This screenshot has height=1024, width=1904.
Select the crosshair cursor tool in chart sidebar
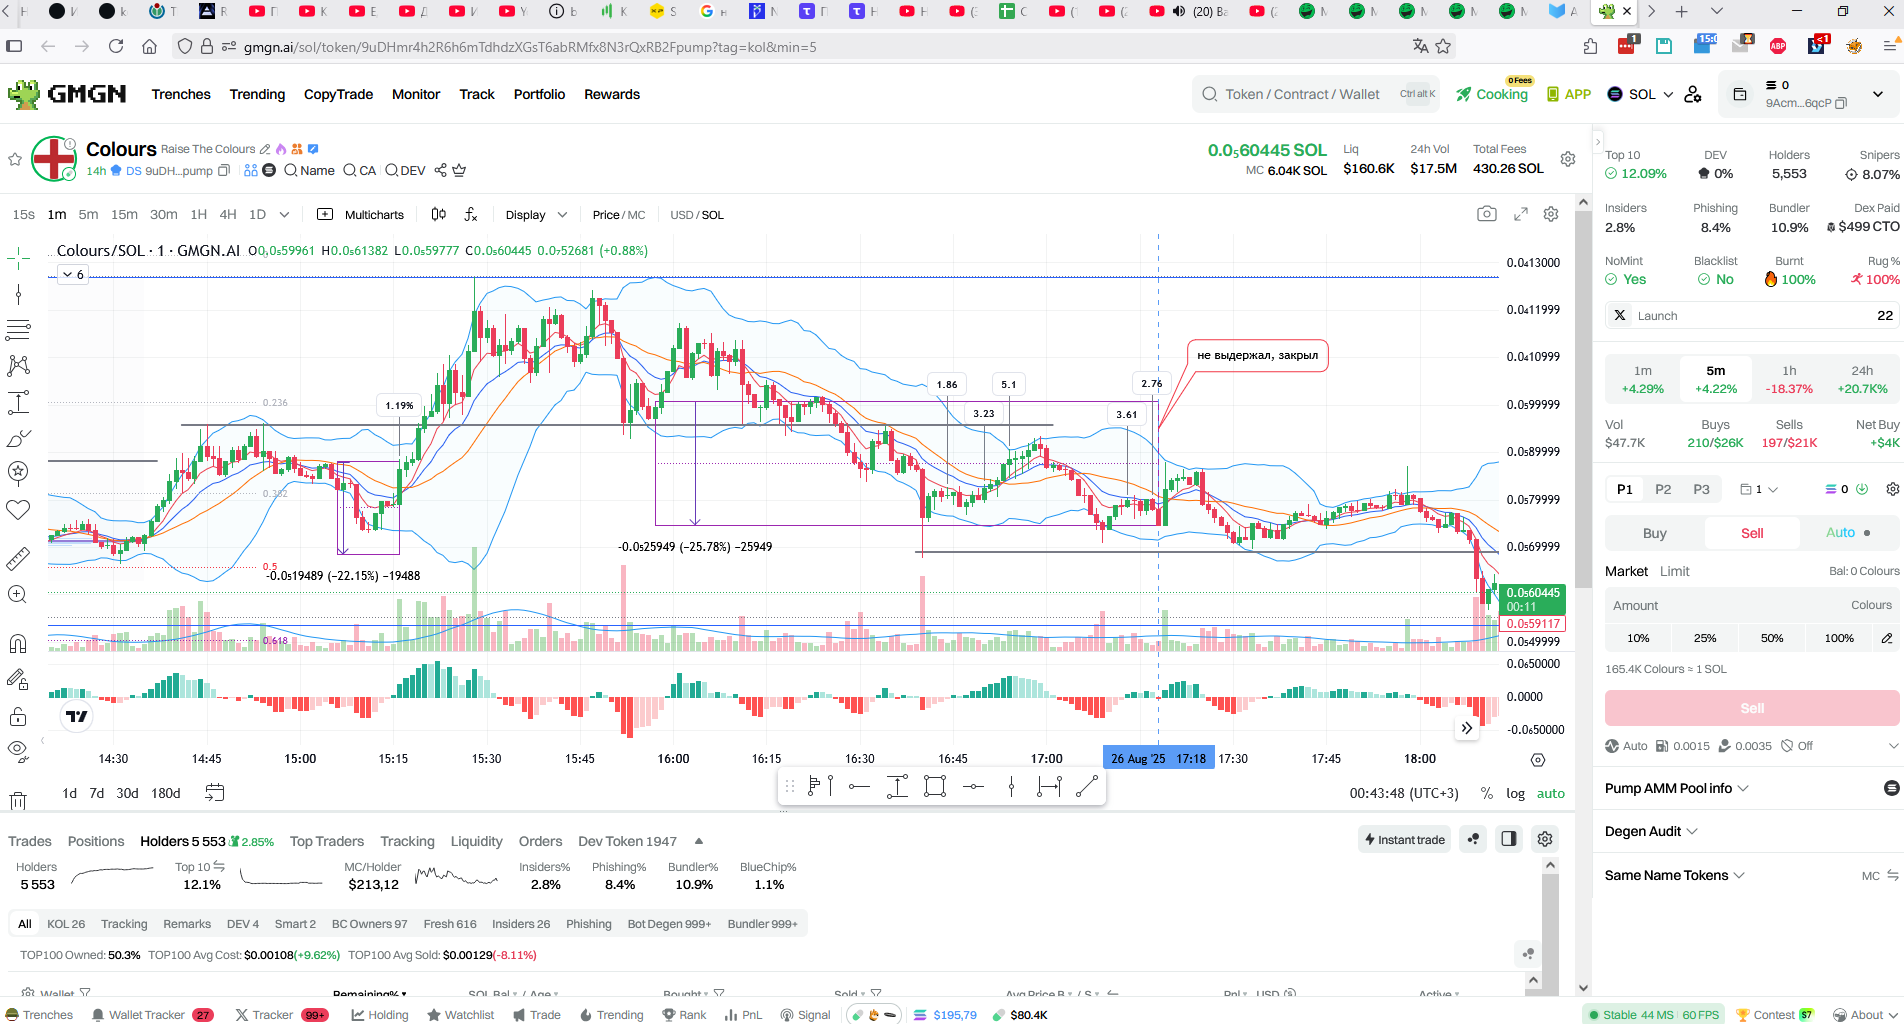click(x=18, y=259)
